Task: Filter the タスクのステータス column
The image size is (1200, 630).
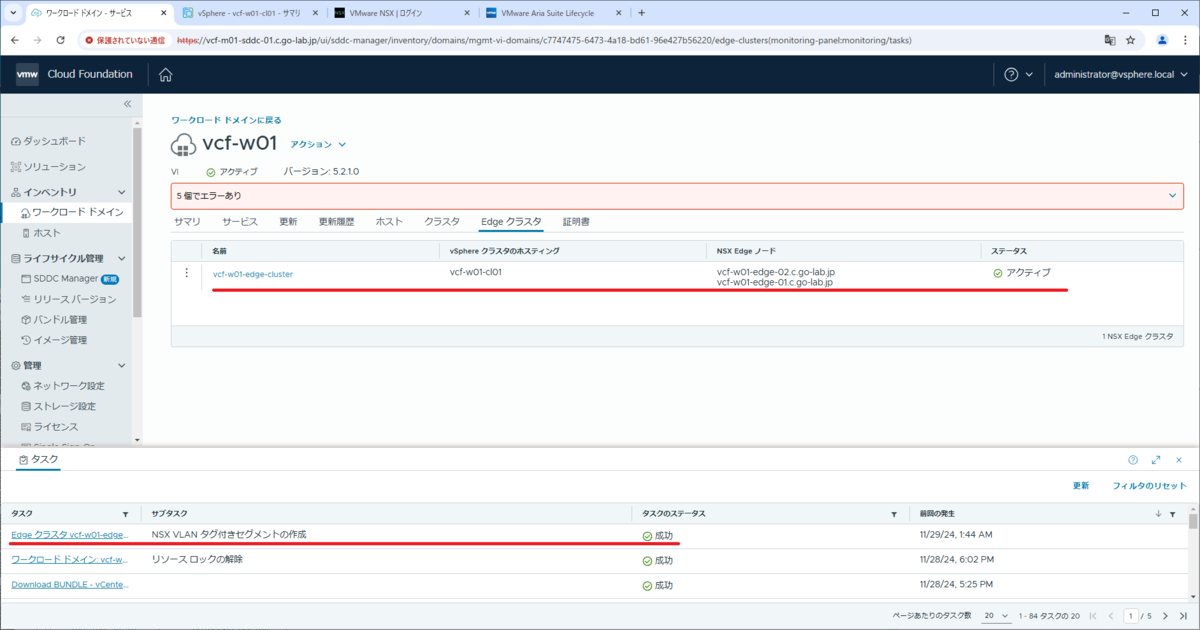Action: coord(894,514)
